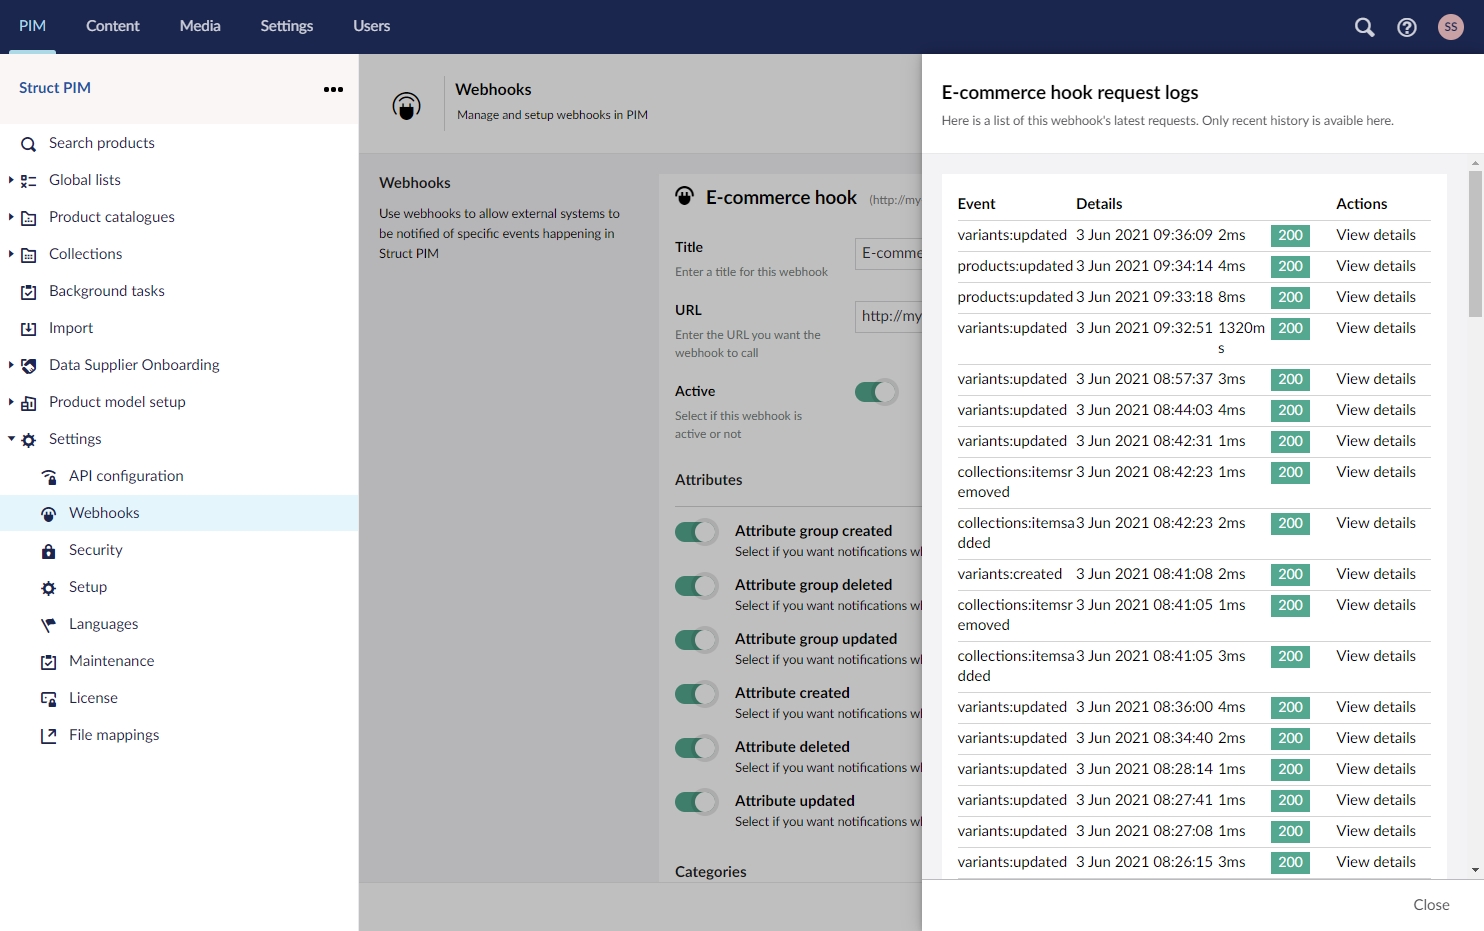Image resolution: width=1484 pixels, height=931 pixels.
Task: Open the Struct PIM three-dots menu
Action: pyautogui.click(x=333, y=89)
